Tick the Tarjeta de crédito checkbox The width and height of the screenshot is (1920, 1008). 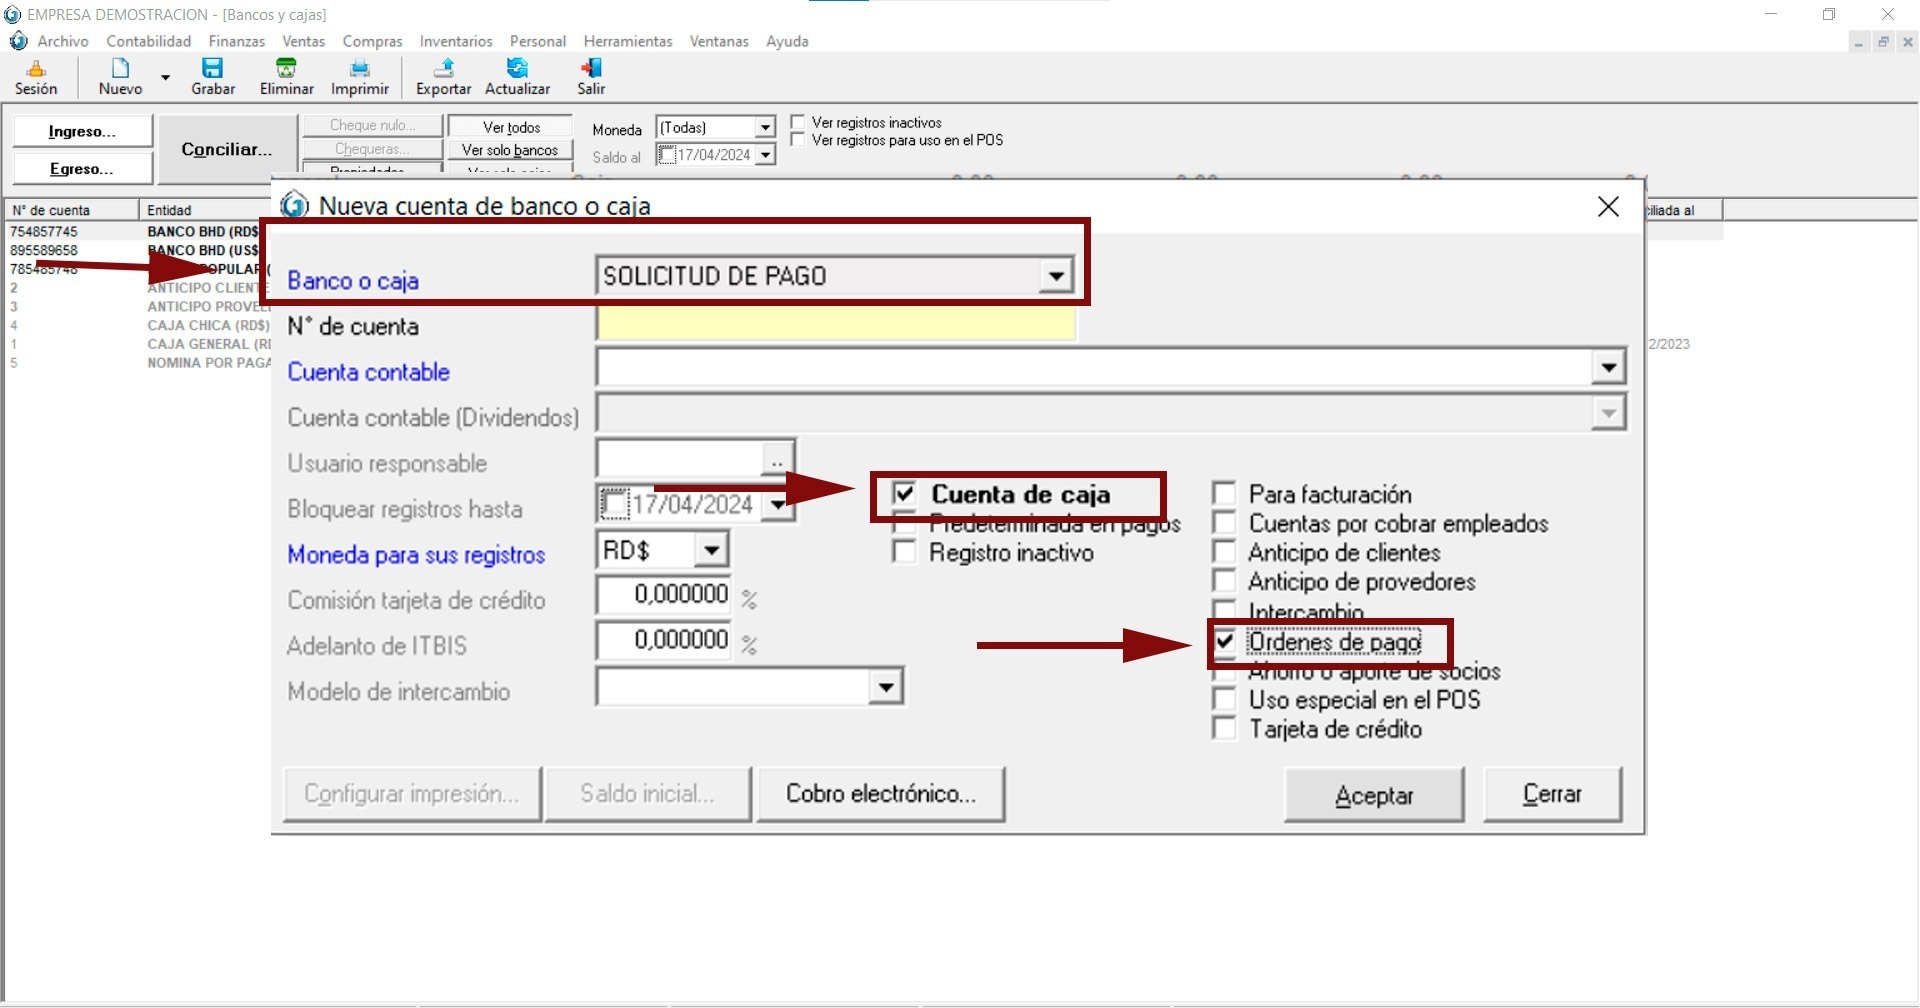point(1224,729)
